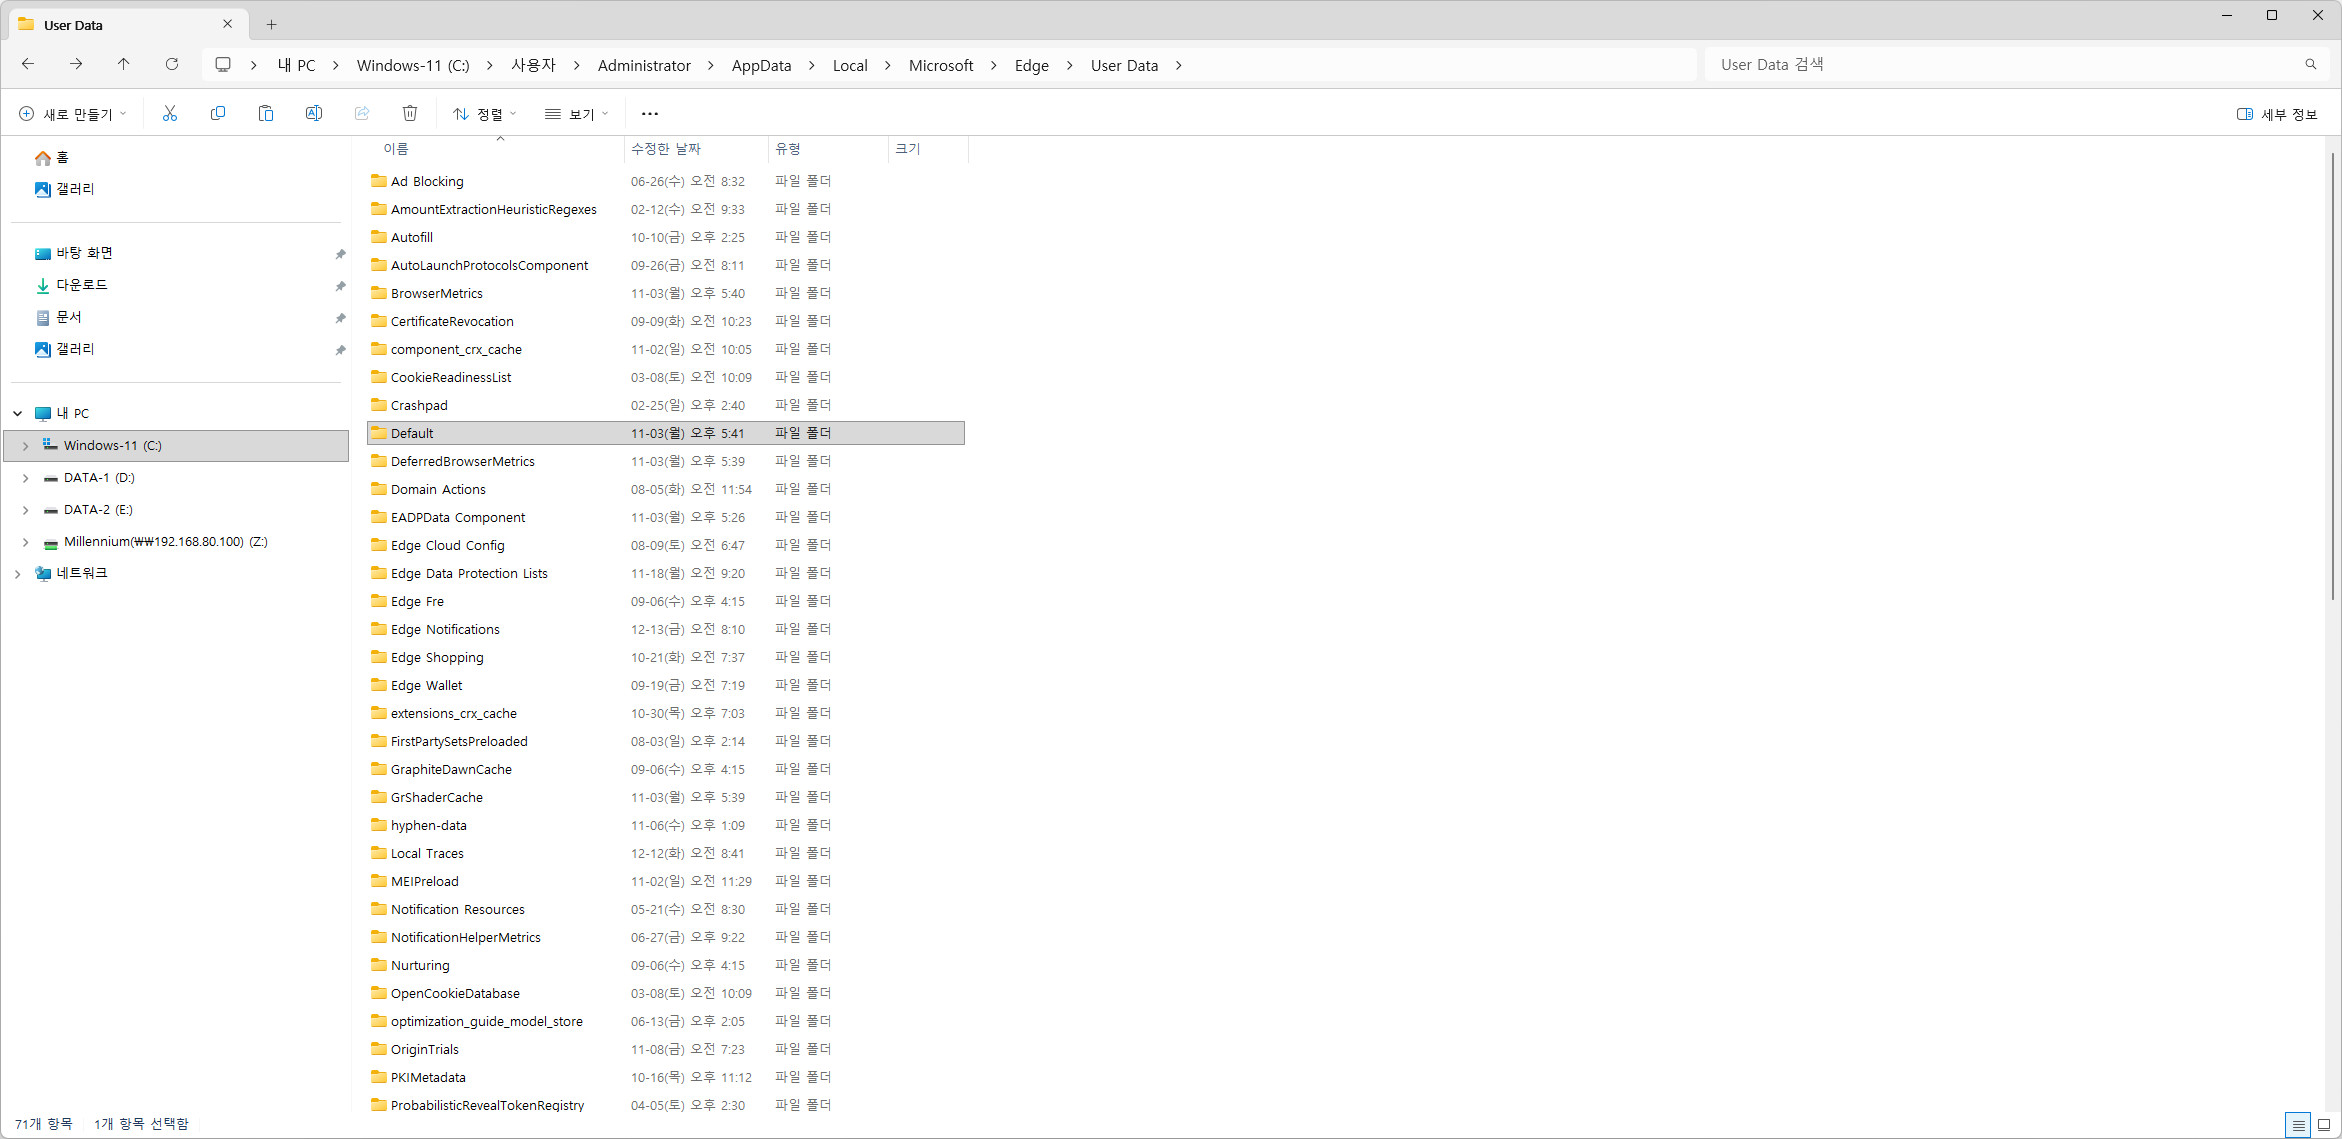
Task: Switch to details list view in status bar
Action: [x=2298, y=1125]
